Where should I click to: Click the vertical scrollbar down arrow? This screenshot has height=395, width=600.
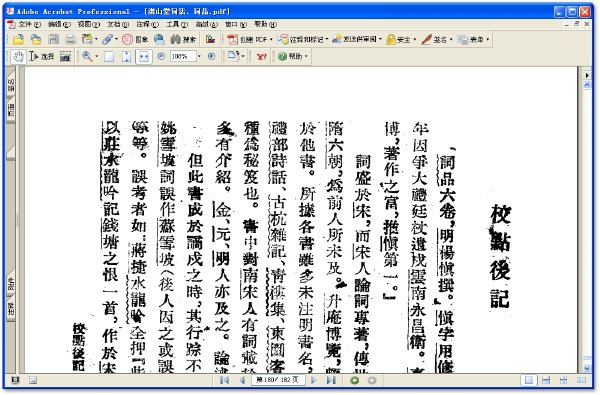587,368
